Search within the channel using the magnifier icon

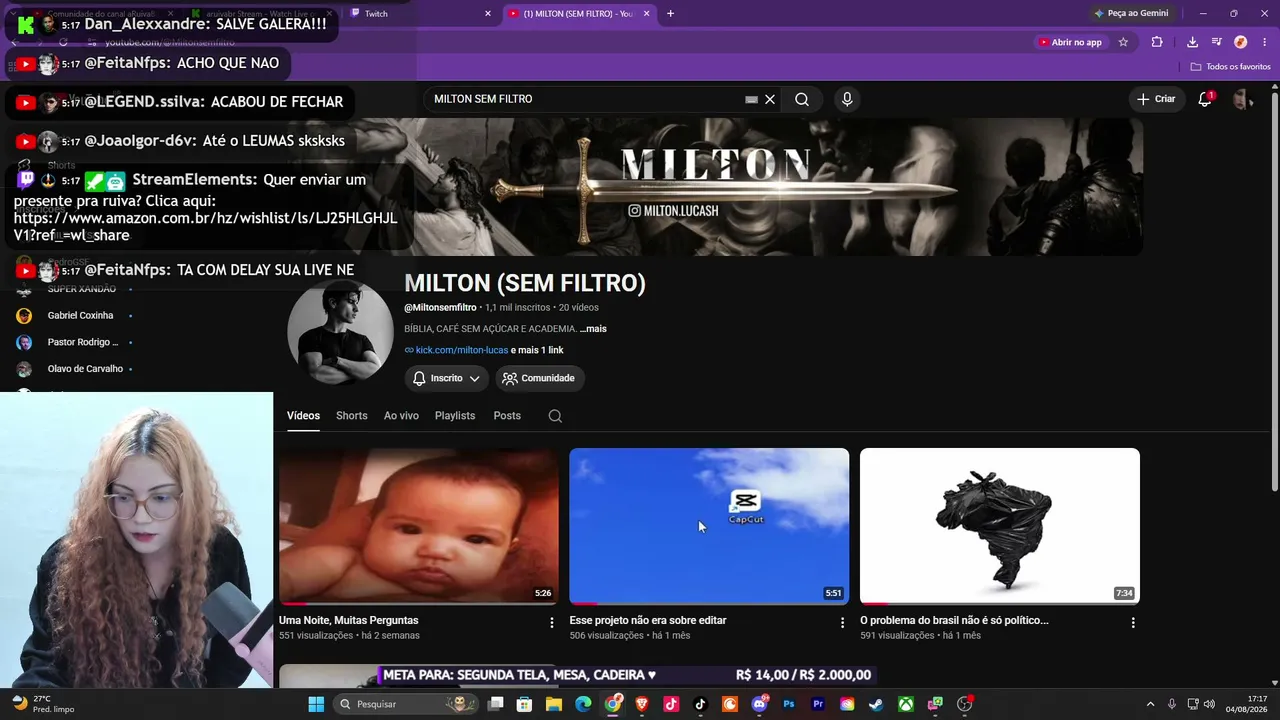pyautogui.click(x=555, y=416)
